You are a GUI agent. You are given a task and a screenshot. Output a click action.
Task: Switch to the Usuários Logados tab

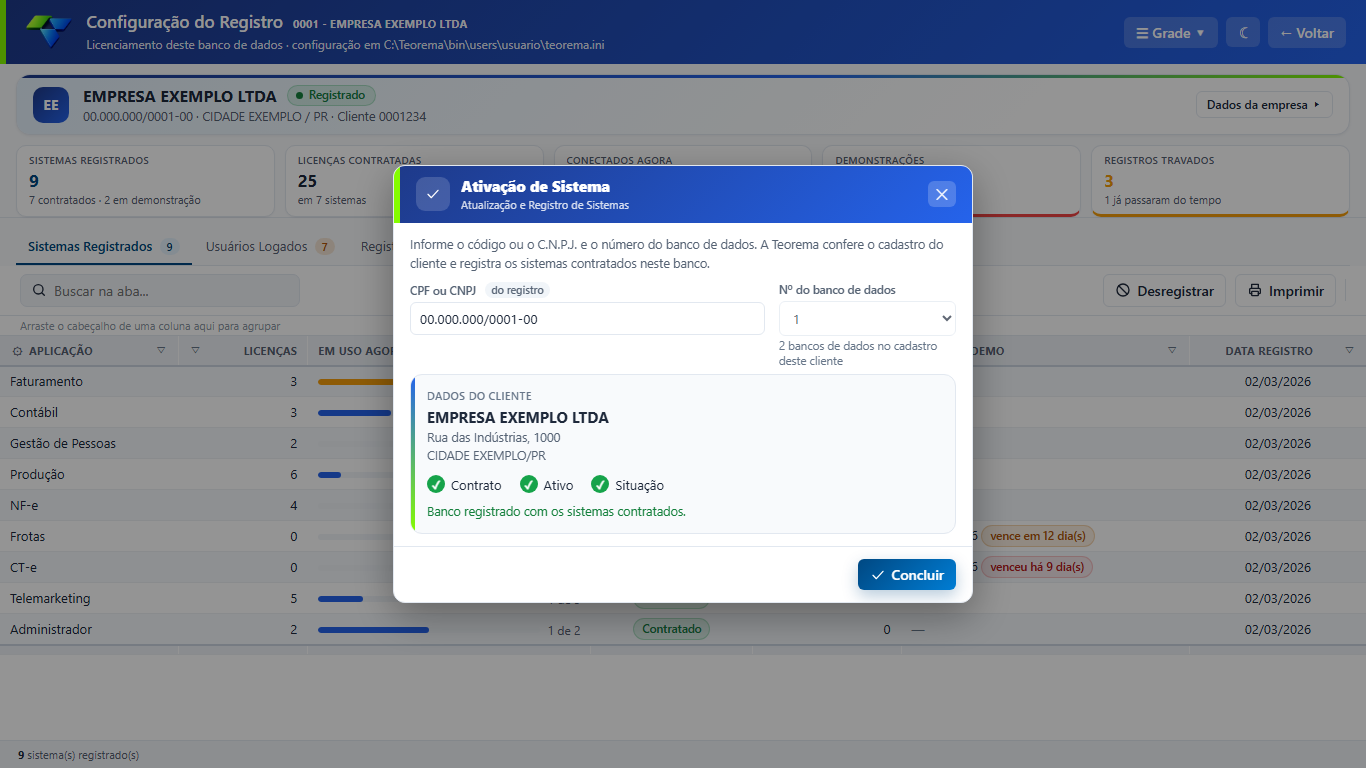(x=270, y=247)
